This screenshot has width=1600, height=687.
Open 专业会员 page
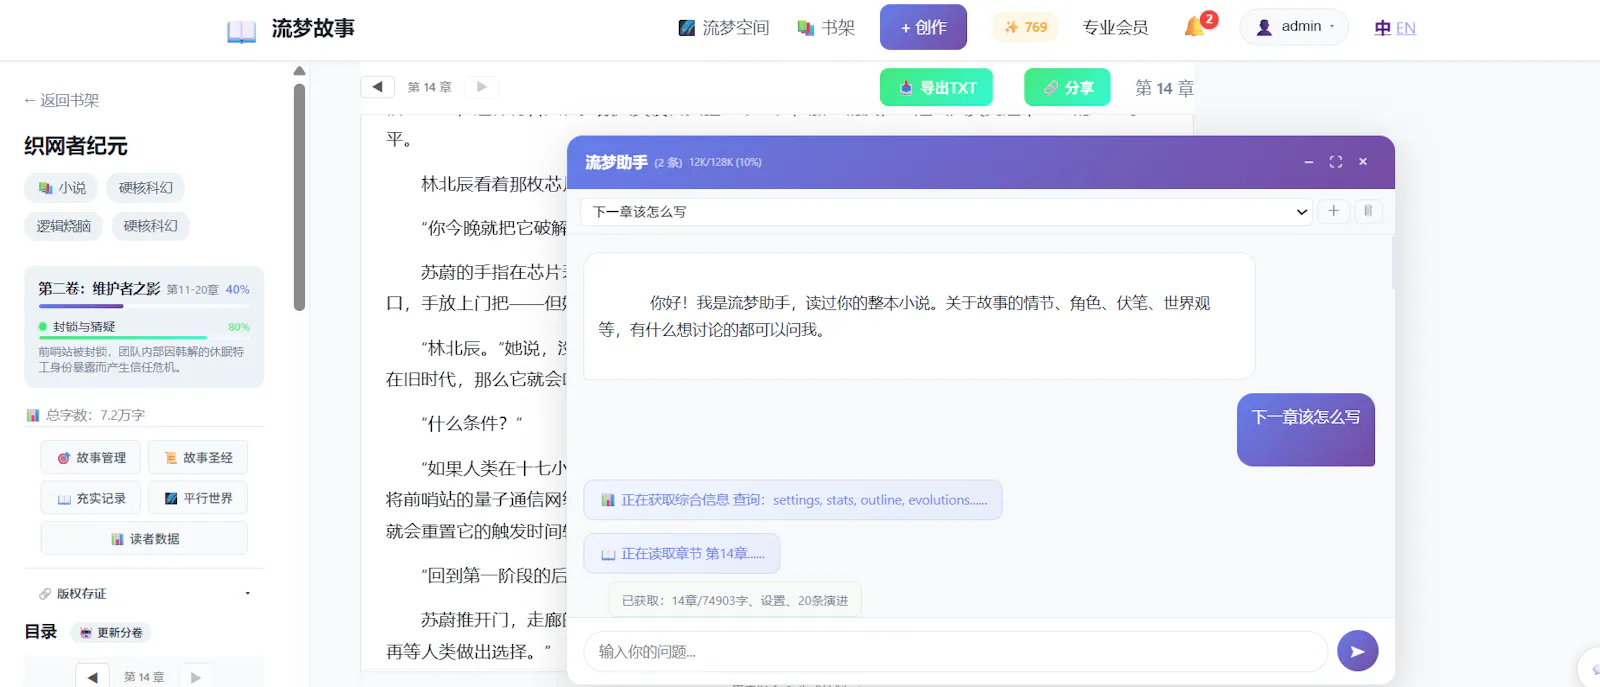coord(1115,28)
